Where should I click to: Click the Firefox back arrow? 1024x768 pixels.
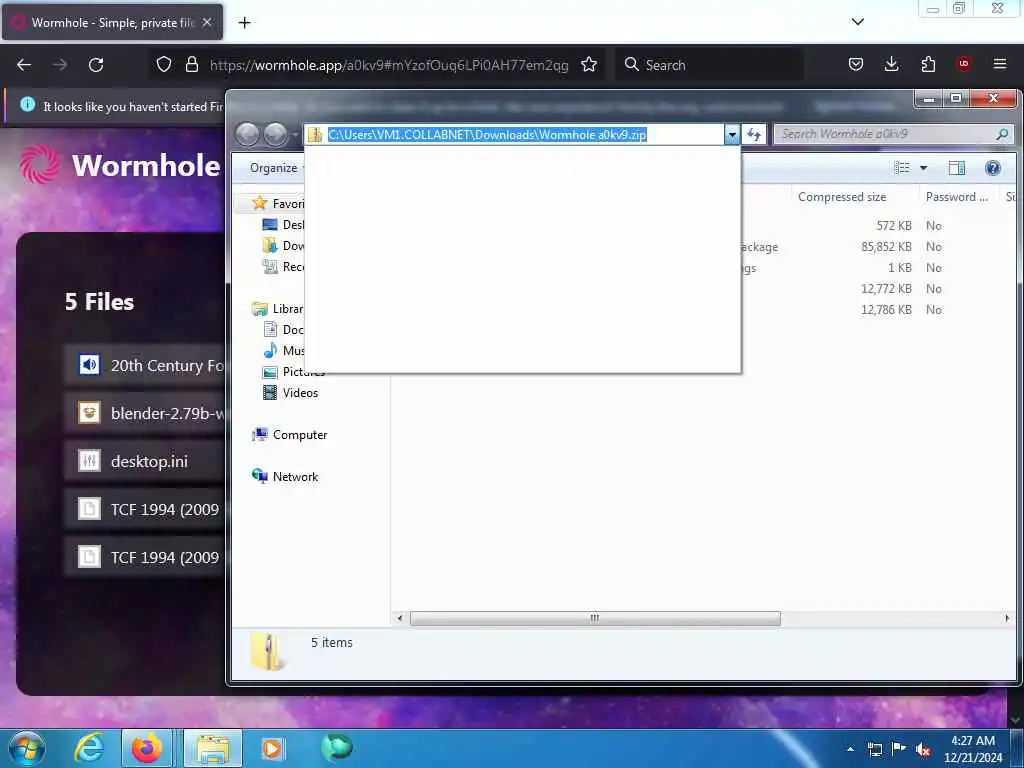coord(24,65)
